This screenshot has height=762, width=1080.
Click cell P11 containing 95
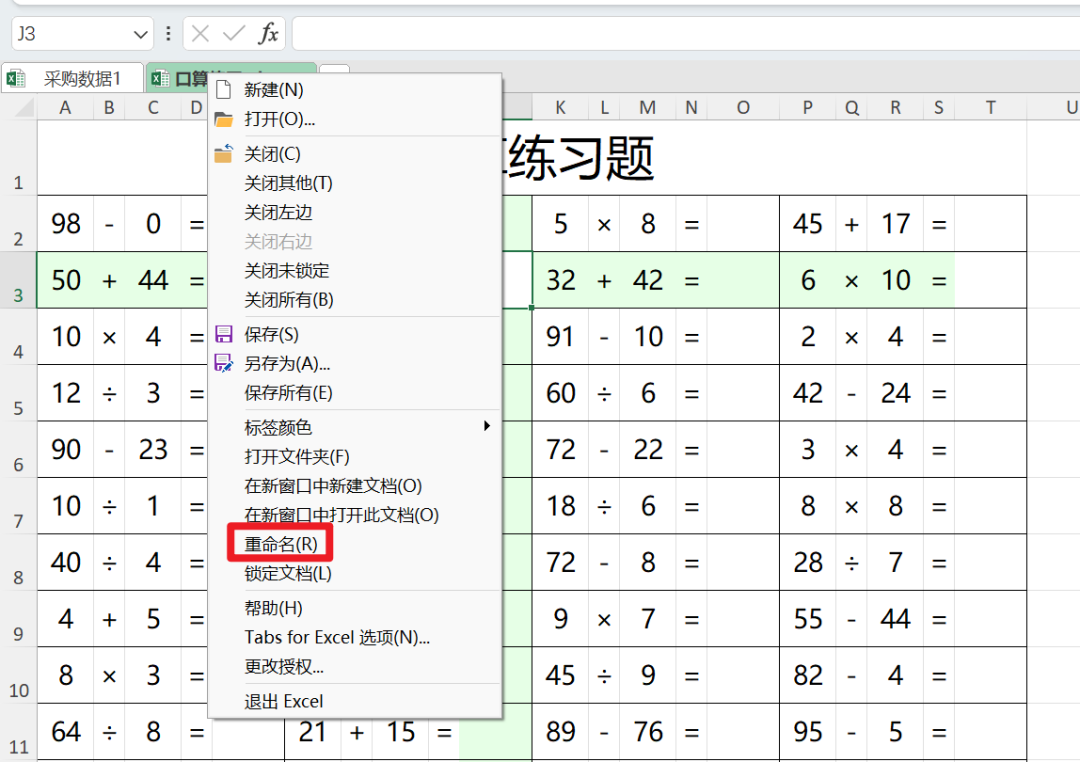tap(807, 732)
